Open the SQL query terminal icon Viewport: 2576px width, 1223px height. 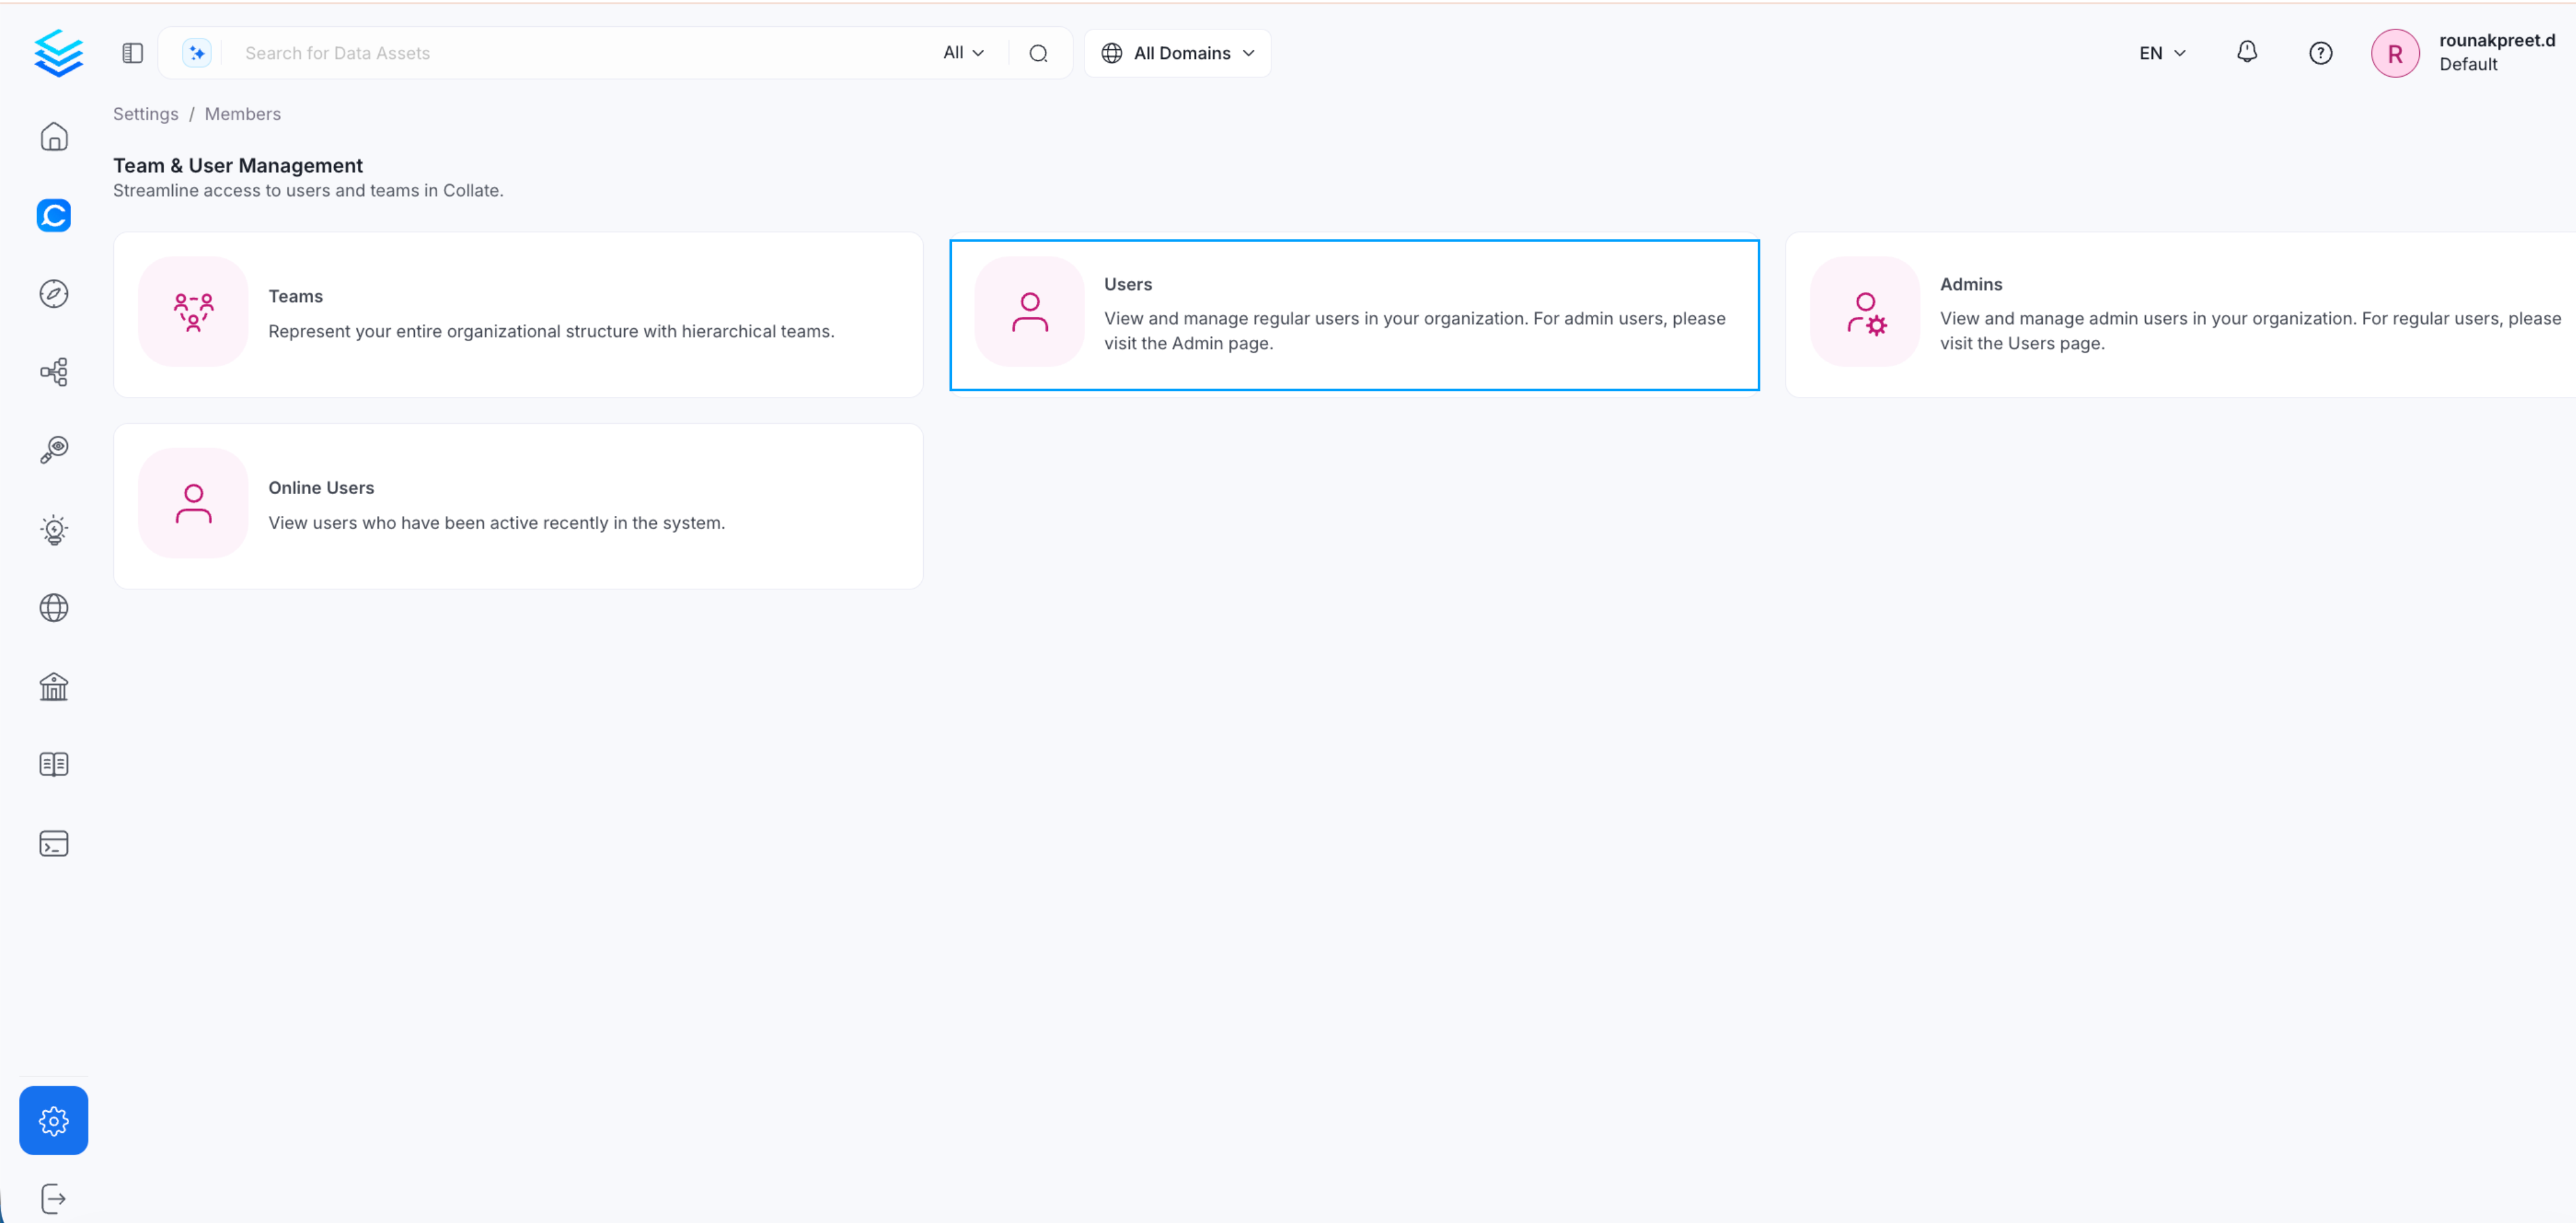click(x=54, y=843)
